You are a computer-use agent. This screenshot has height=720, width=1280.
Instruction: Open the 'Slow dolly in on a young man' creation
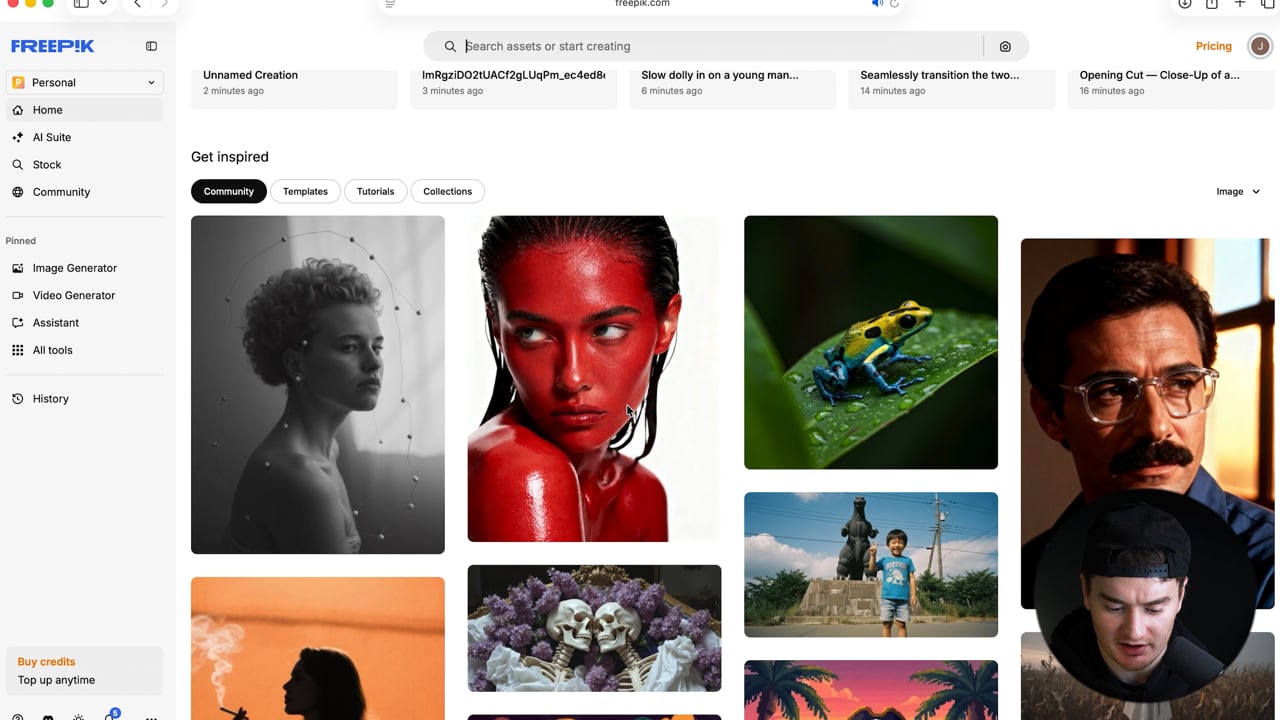[x=732, y=88]
